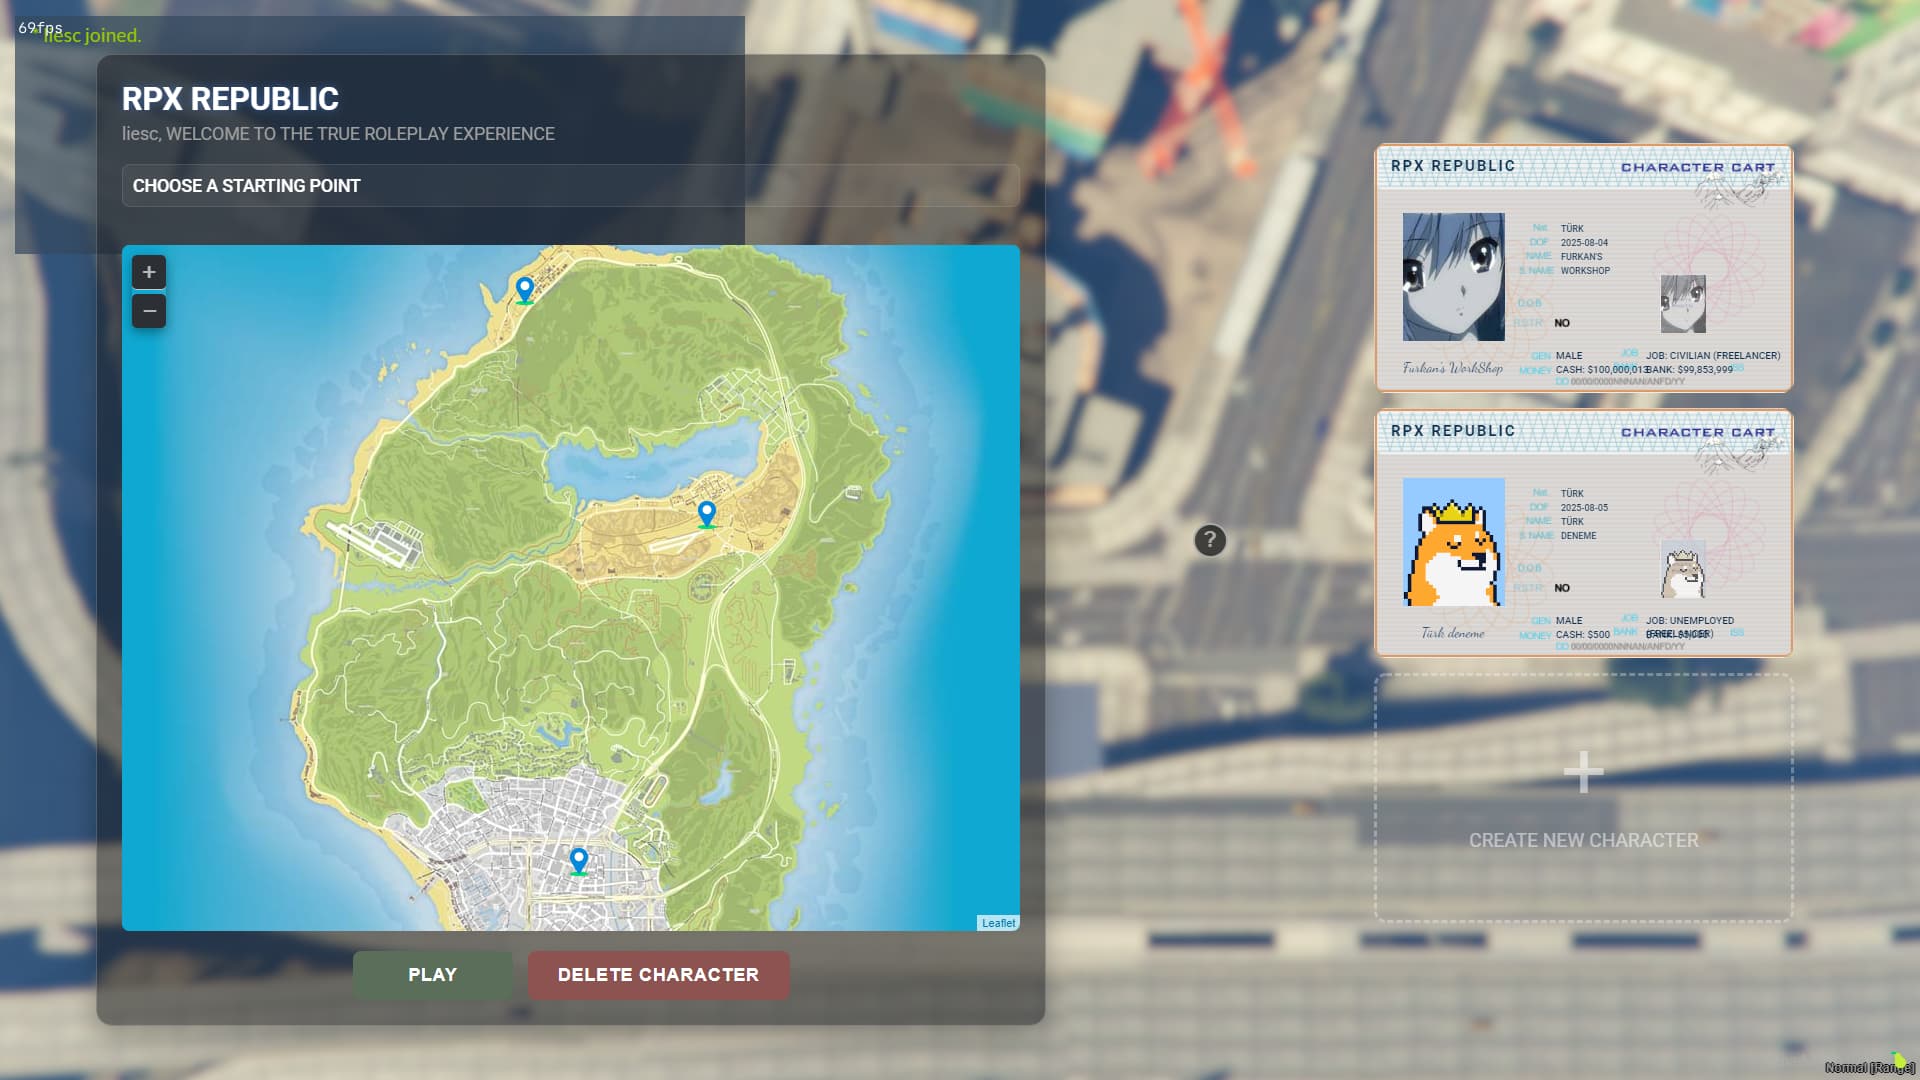Click the Create New Character slot text
This screenshot has width=1920, height=1080.
pyautogui.click(x=1583, y=841)
